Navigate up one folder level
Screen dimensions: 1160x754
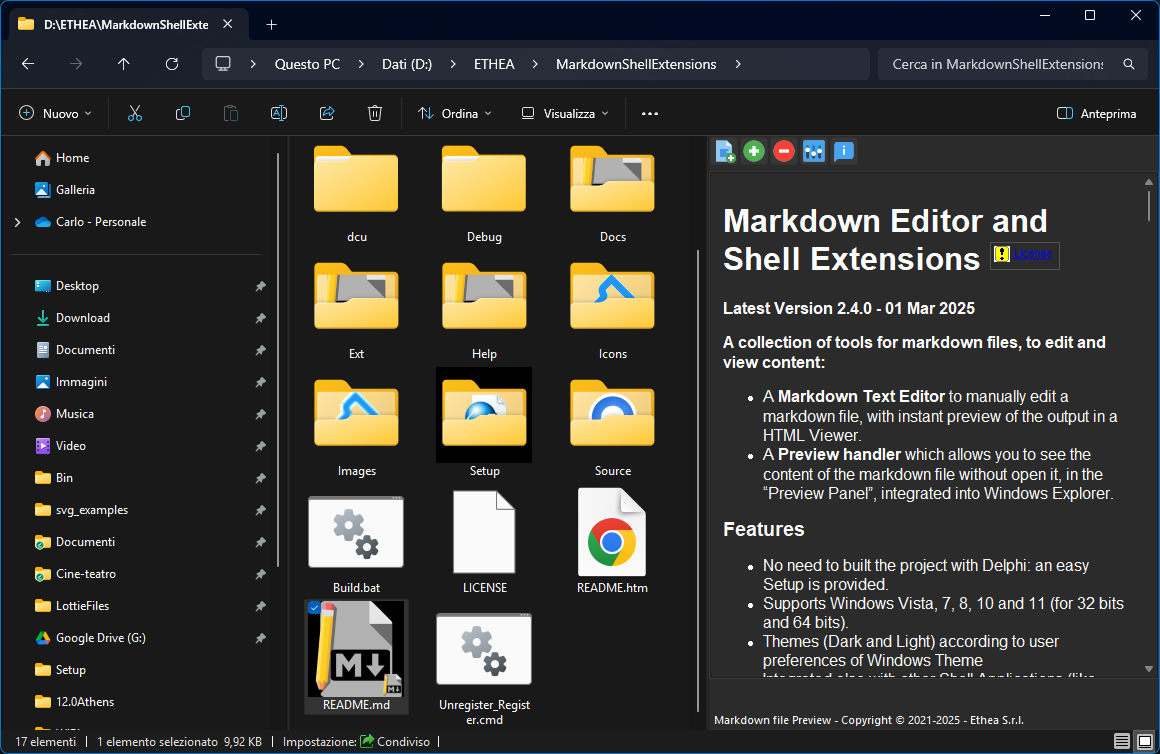(x=124, y=64)
